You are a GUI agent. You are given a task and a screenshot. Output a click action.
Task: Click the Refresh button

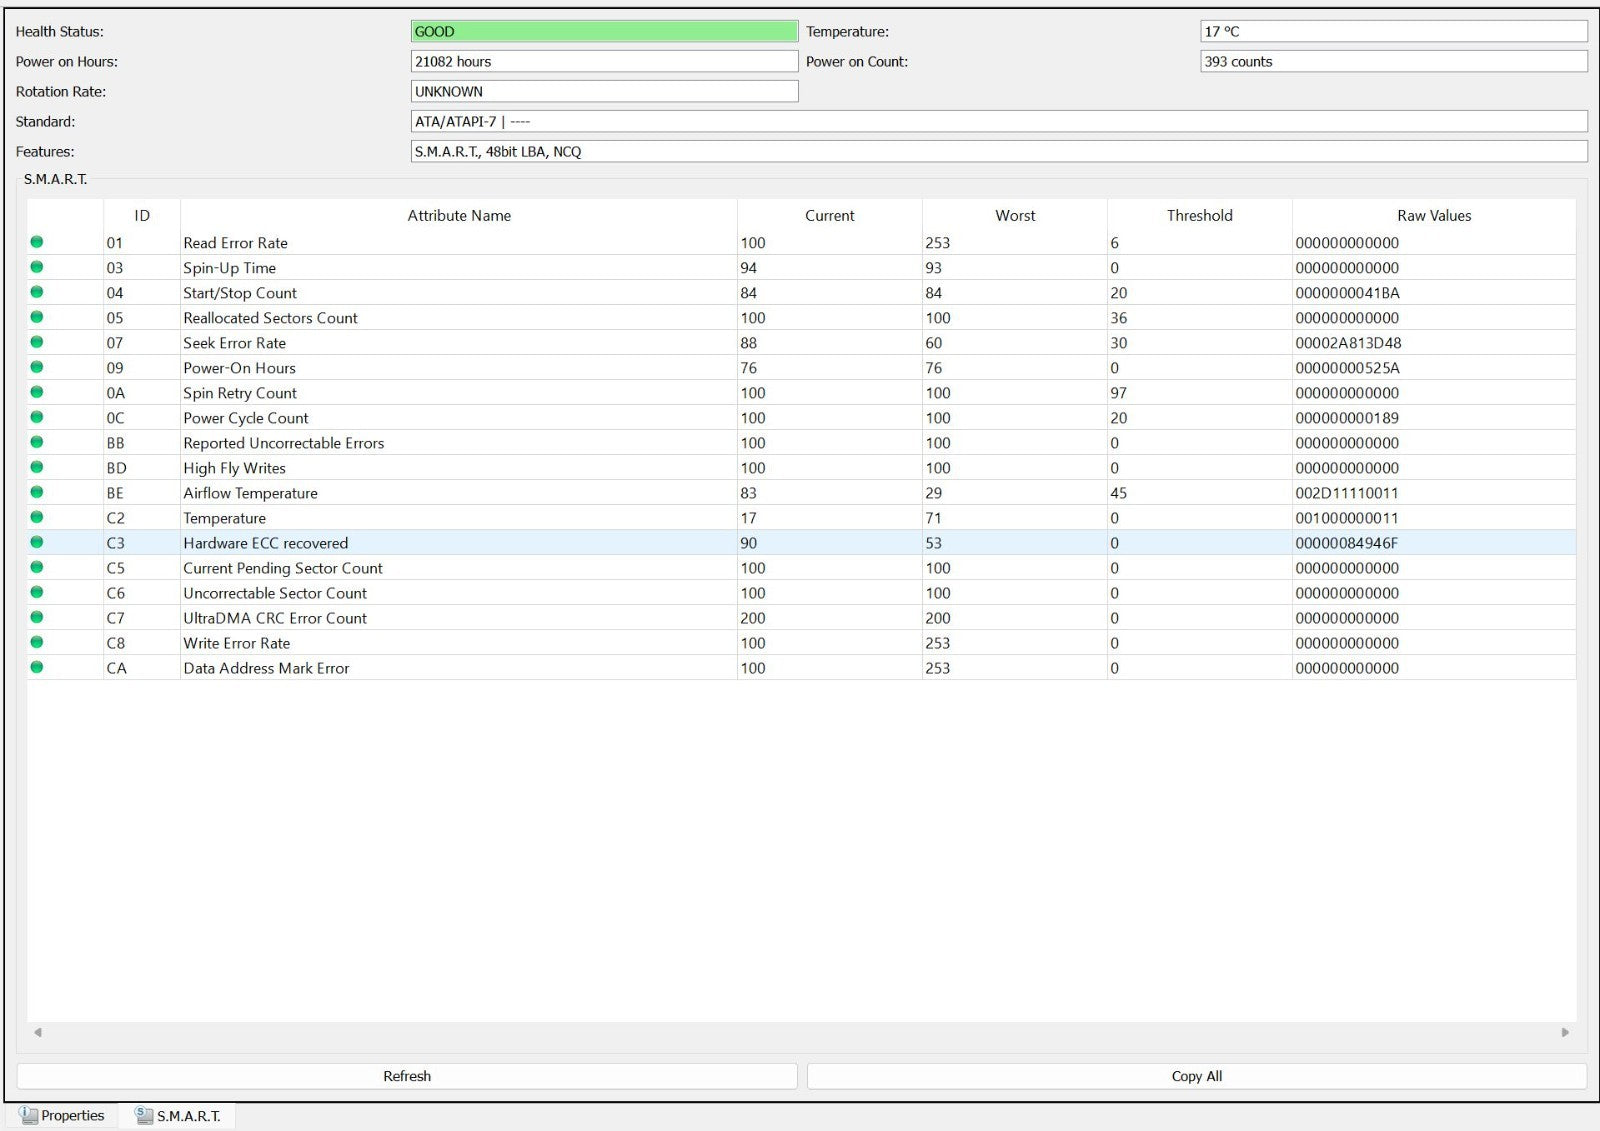click(x=407, y=1076)
